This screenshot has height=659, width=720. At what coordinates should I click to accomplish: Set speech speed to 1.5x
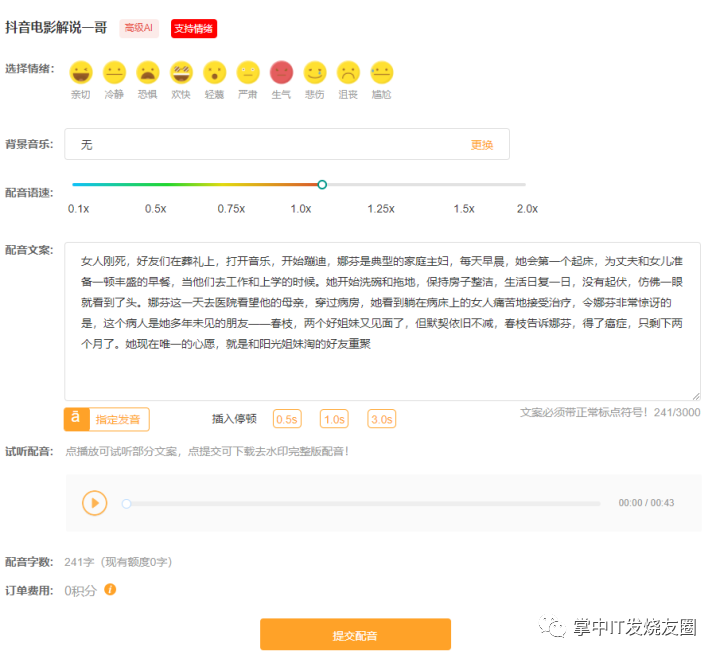click(x=464, y=209)
